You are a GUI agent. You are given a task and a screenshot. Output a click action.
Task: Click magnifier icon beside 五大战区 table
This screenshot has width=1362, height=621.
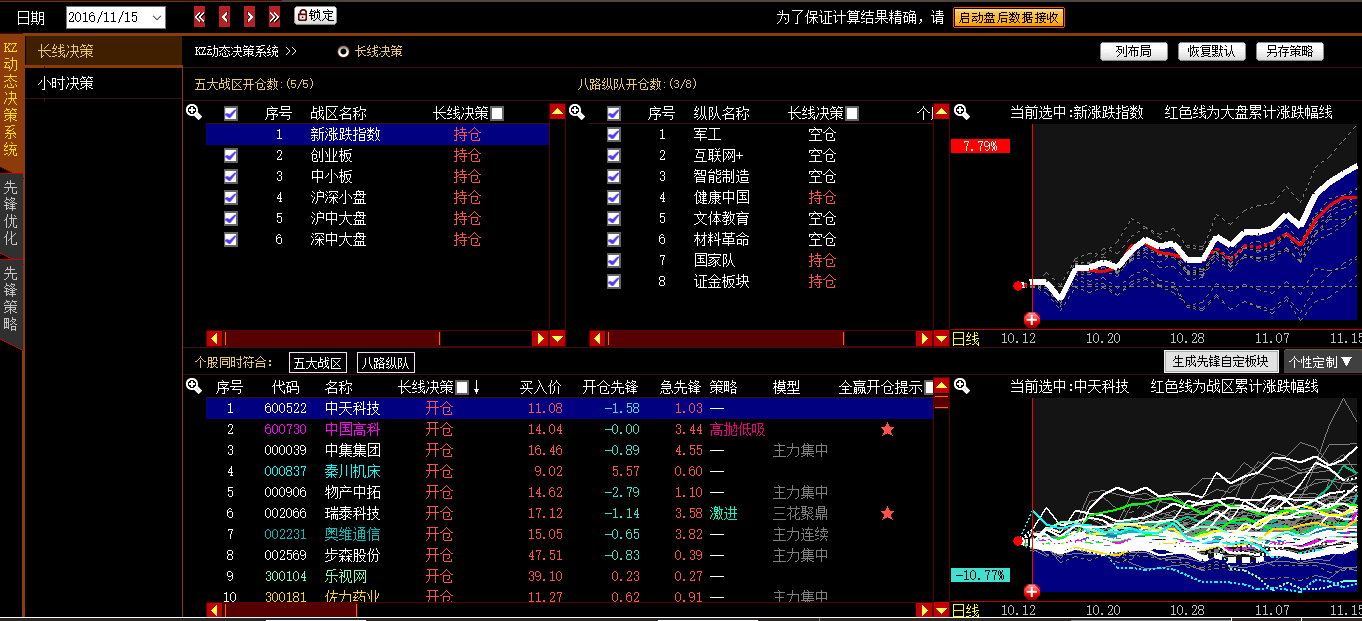coord(194,112)
